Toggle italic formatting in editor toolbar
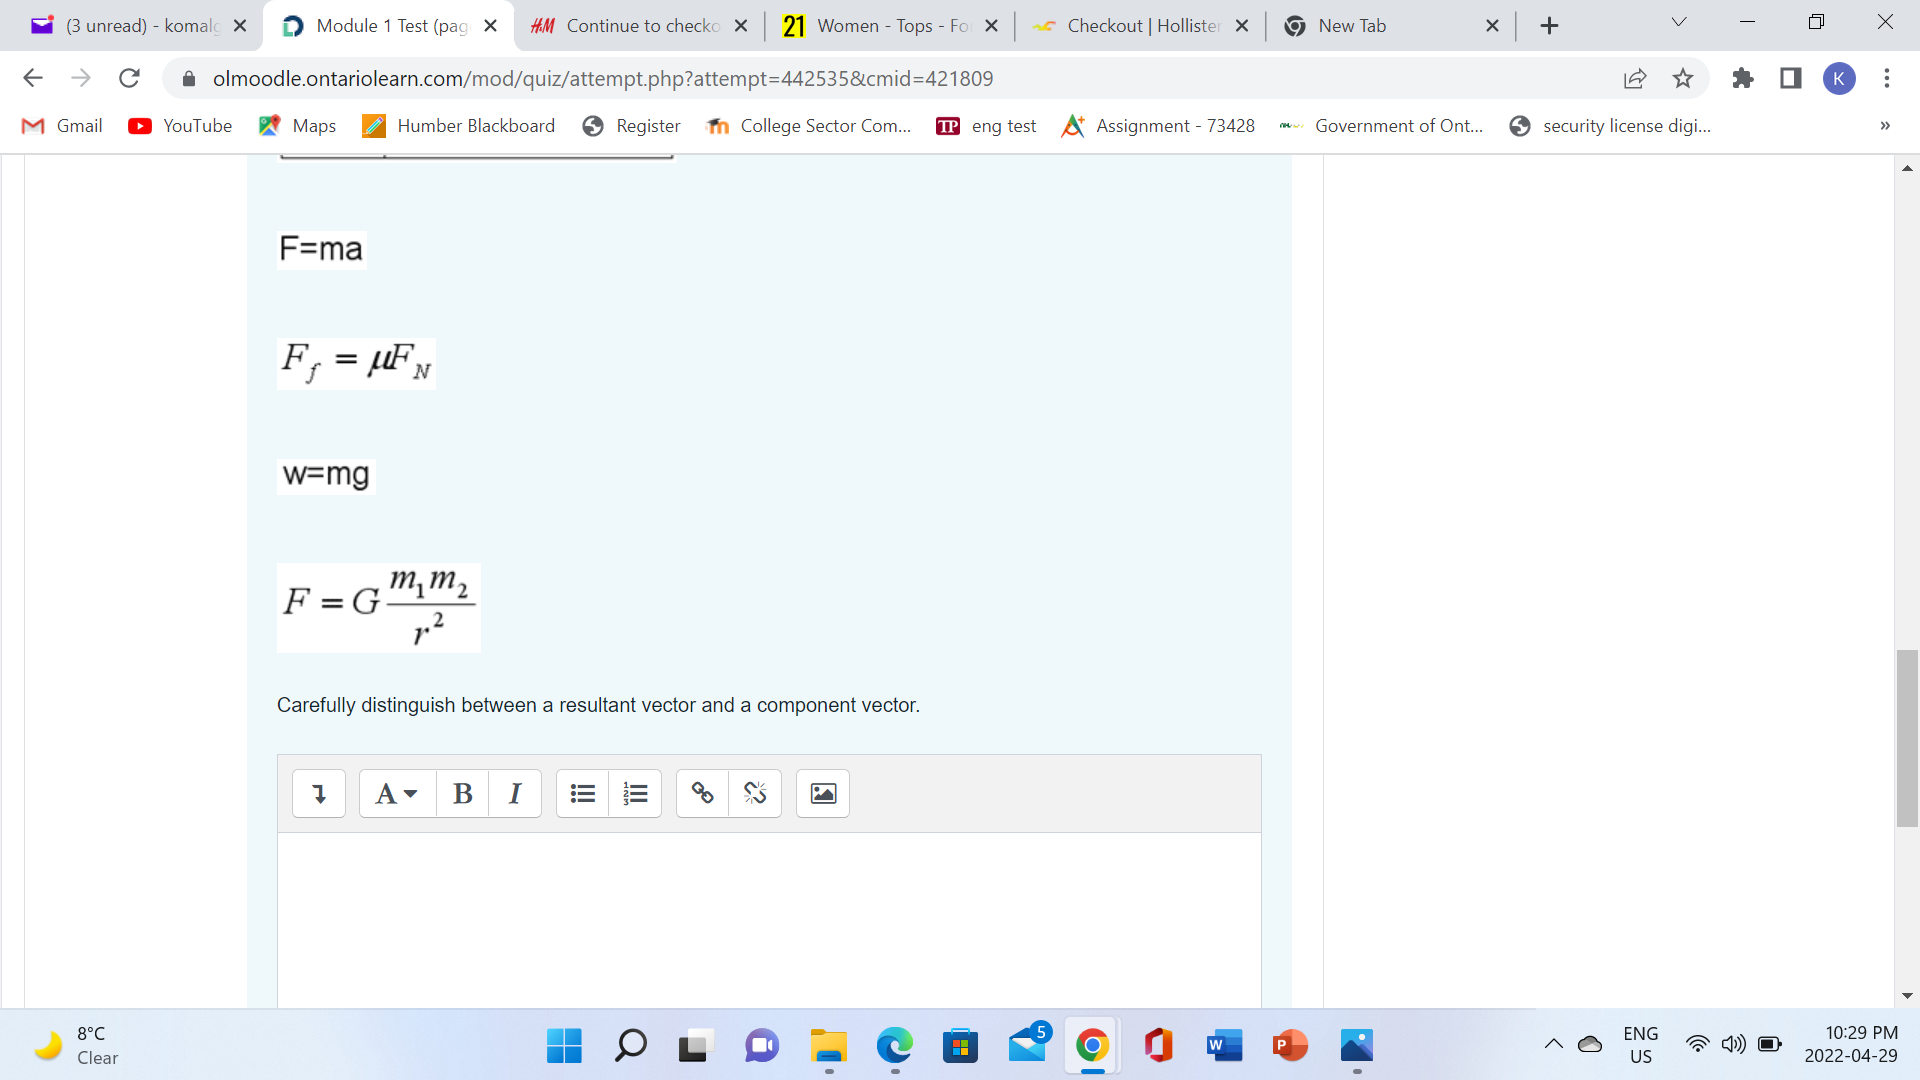The height and width of the screenshot is (1080, 1920). click(515, 794)
